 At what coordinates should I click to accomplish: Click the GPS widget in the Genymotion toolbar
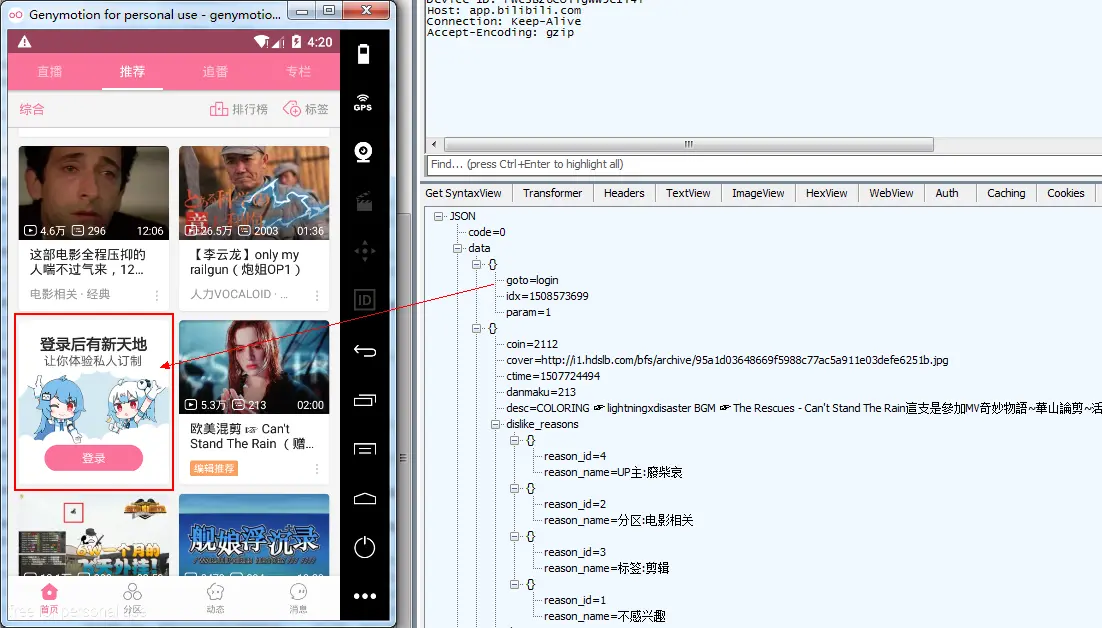[x=364, y=100]
